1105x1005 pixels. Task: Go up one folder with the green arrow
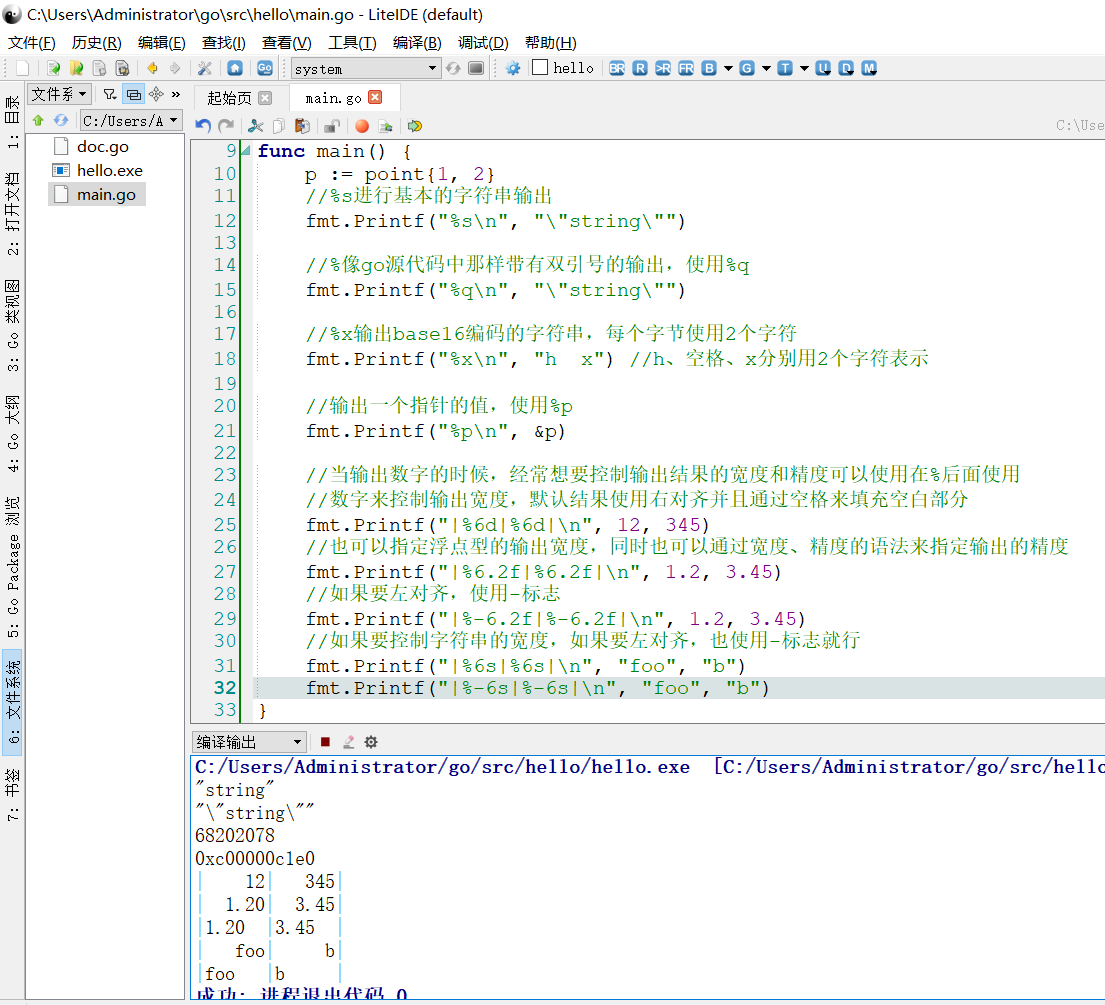pyautogui.click(x=38, y=121)
